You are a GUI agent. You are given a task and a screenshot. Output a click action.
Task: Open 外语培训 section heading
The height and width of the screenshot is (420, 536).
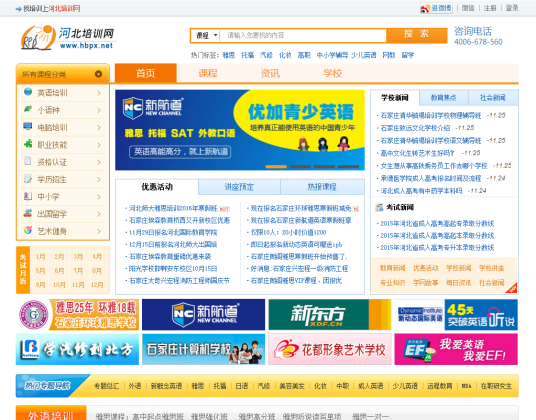[51, 414]
